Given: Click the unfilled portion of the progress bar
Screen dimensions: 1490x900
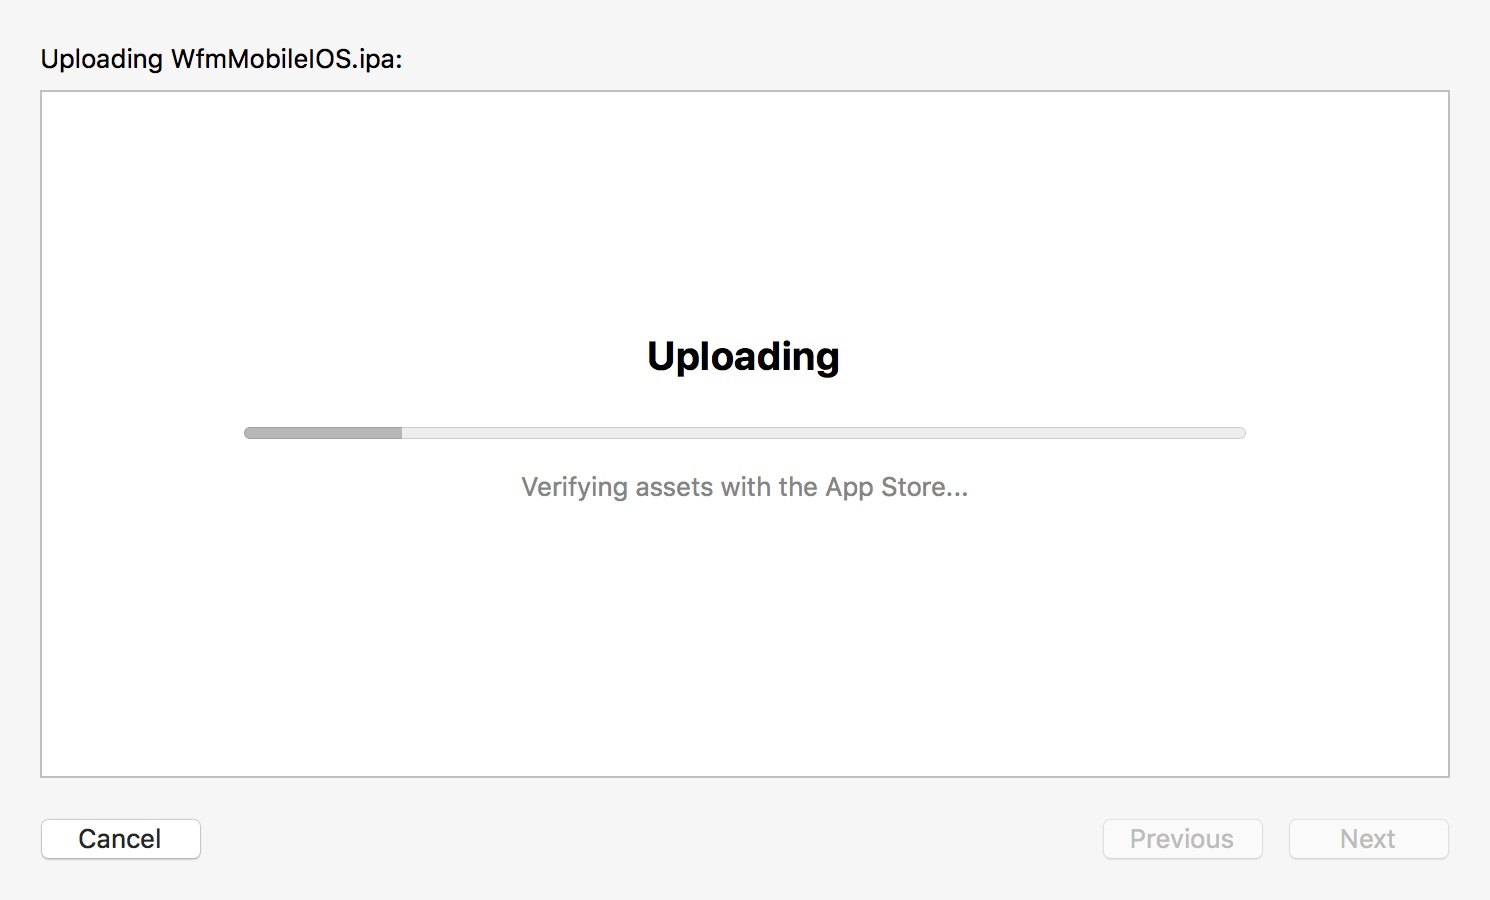Looking at the screenshot, I should click(822, 433).
